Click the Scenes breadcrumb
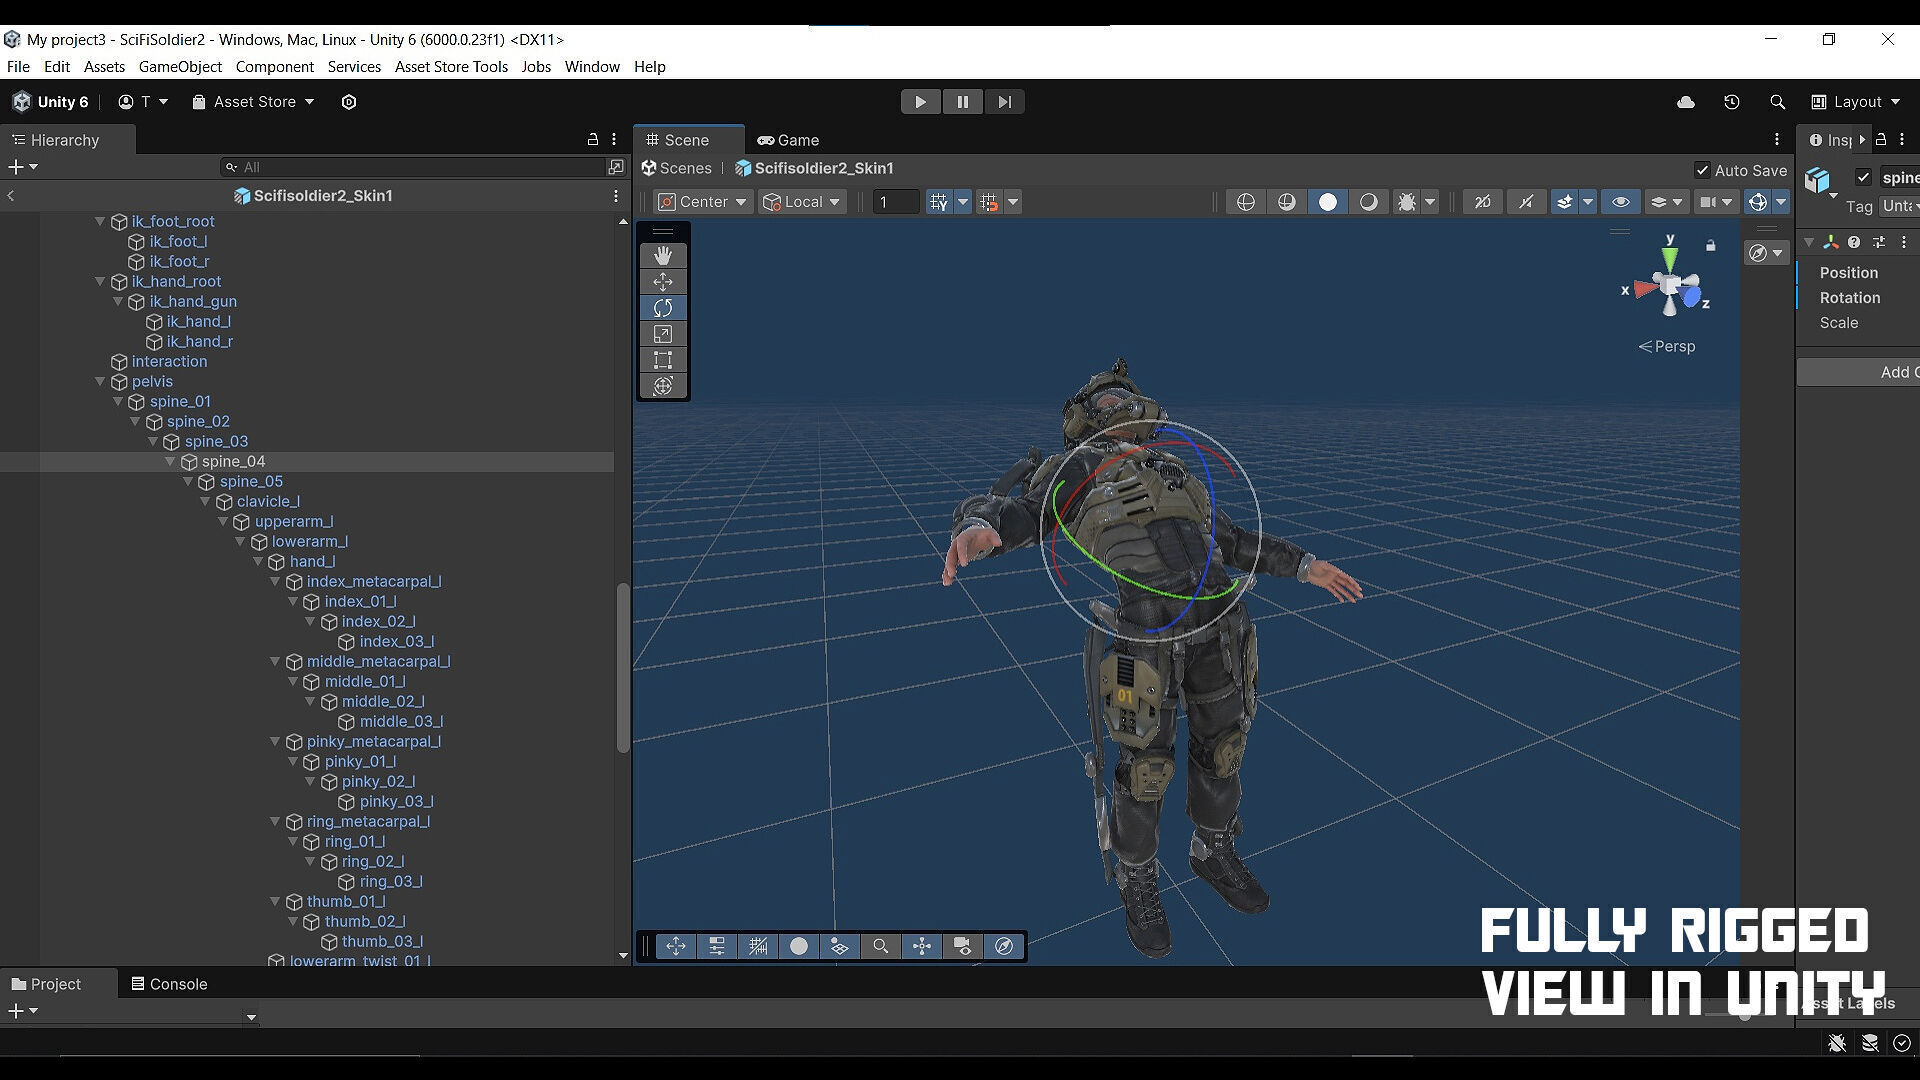The height and width of the screenshot is (1080, 1920). point(676,168)
